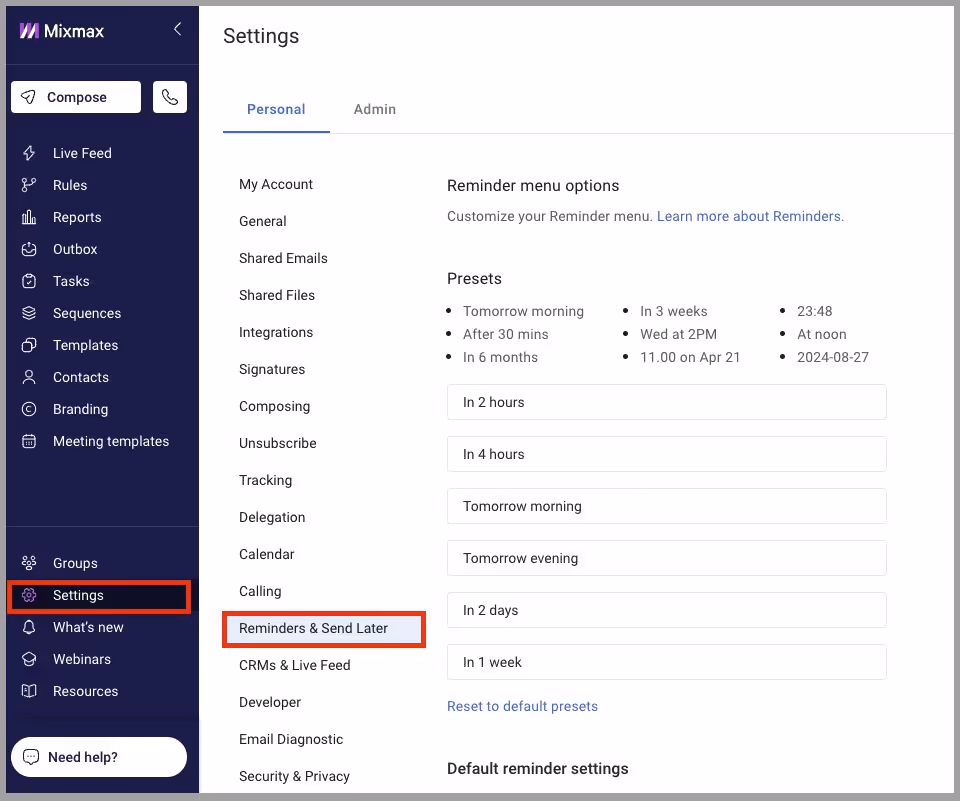960x801 pixels.
Task: Click the Rules branch icon
Action: coord(29,185)
